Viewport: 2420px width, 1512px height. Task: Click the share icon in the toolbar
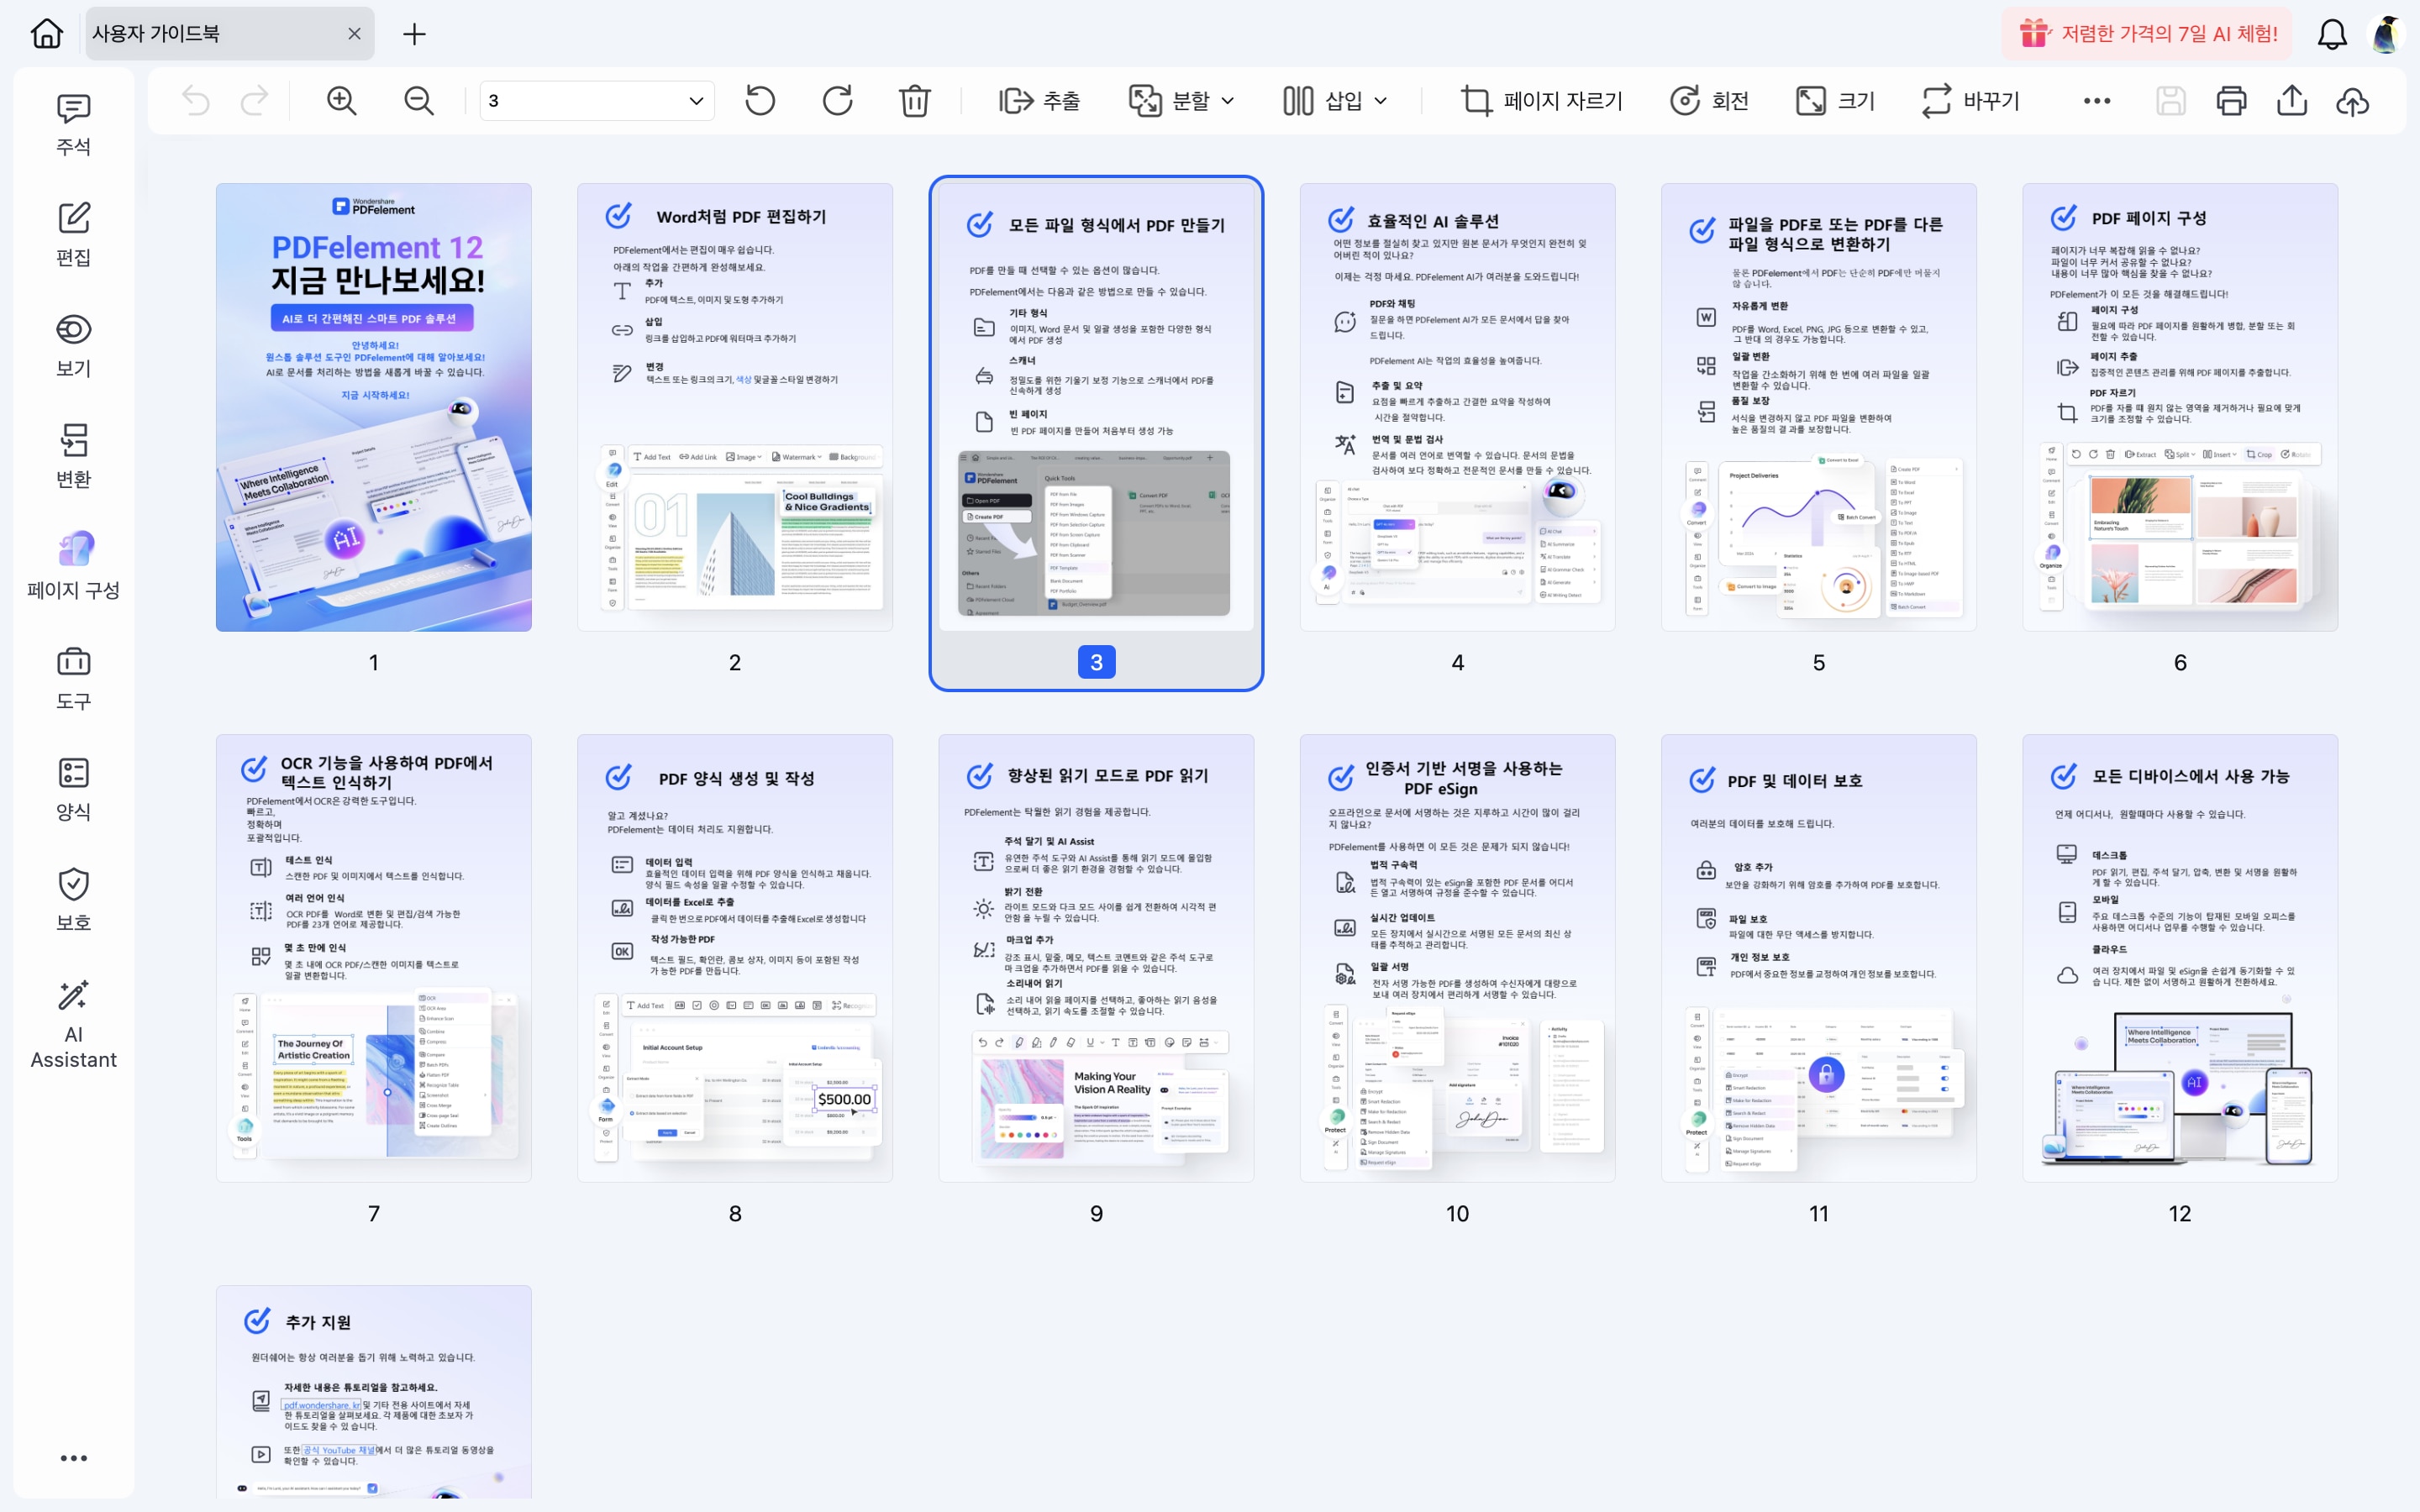[2291, 101]
